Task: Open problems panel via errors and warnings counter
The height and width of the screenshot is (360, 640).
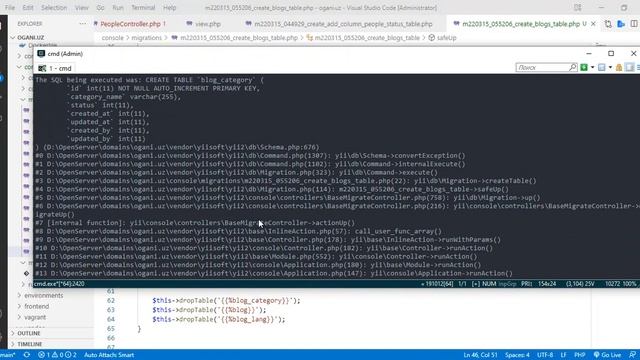Action: coord(57,355)
